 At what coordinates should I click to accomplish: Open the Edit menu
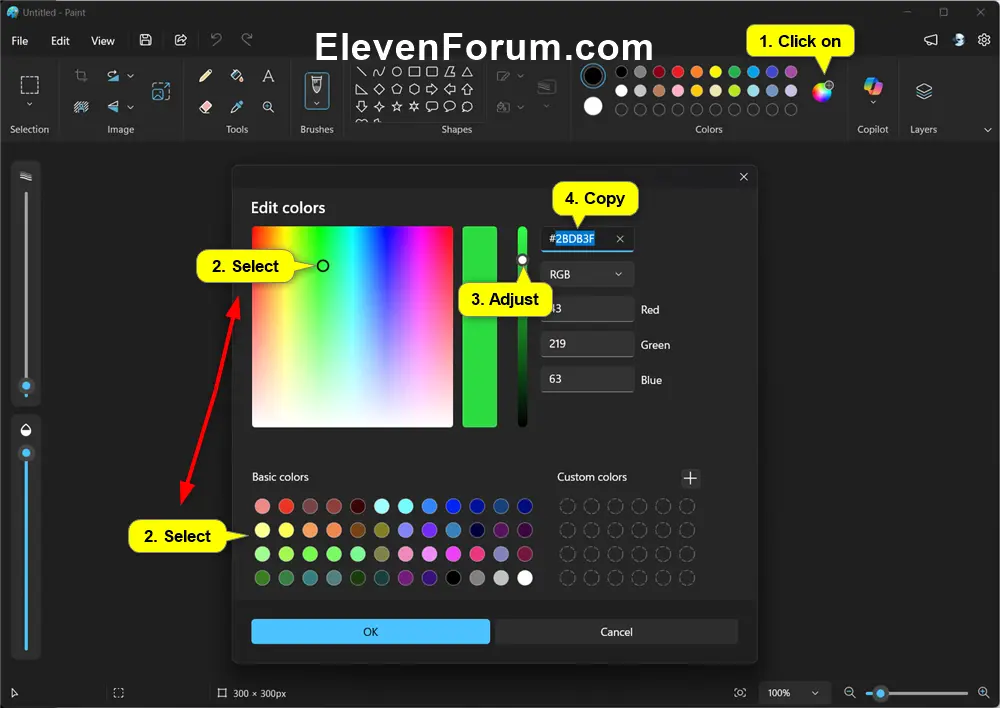coord(60,41)
